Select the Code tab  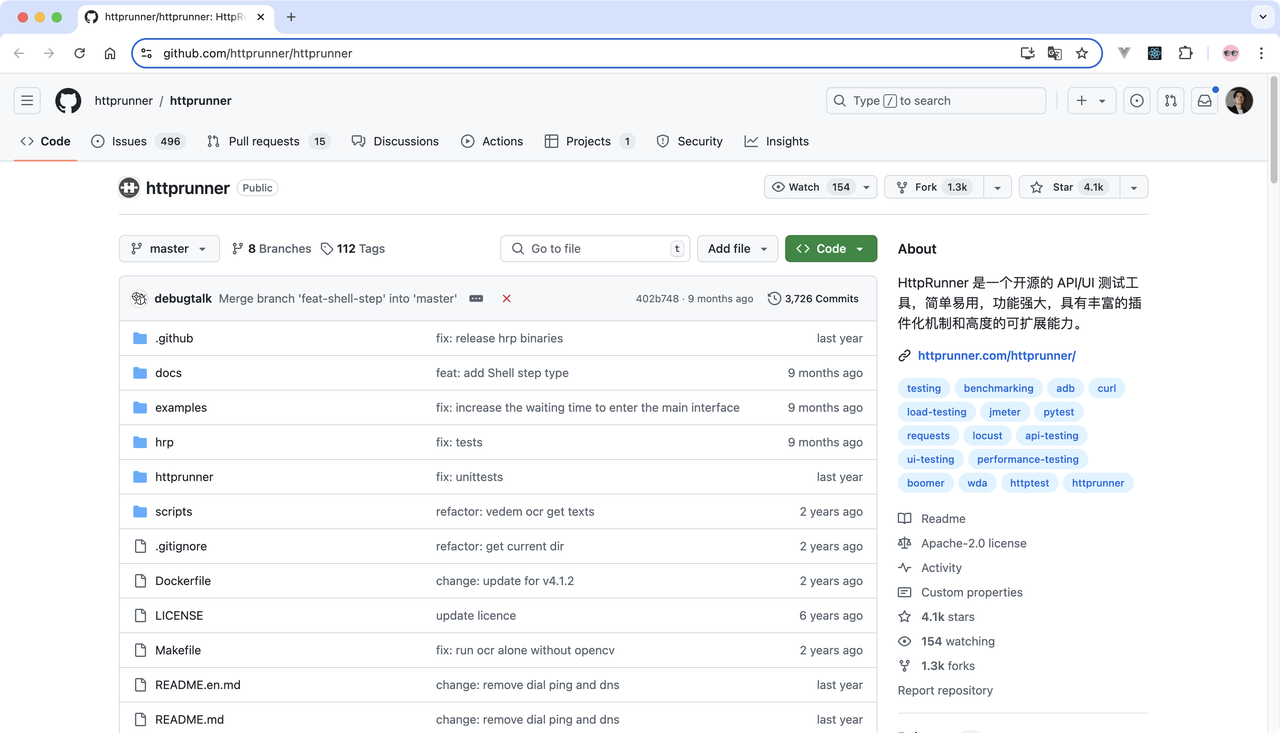(x=46, y=141)
